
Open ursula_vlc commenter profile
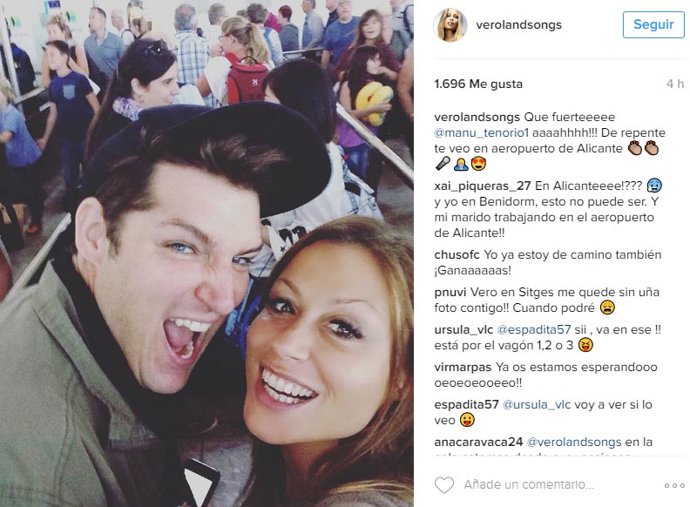click(x=463, y=330)
